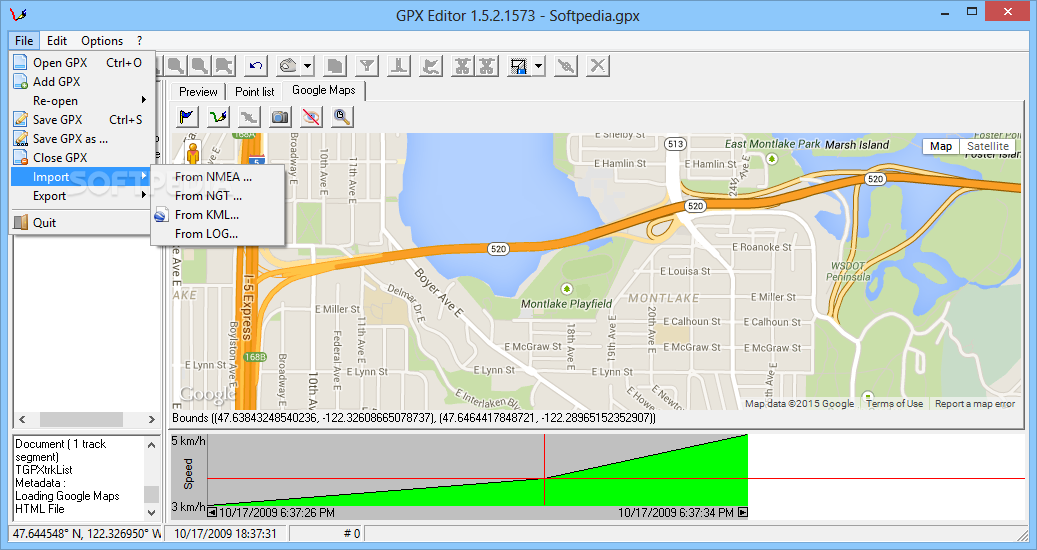Click speed chart start time arrow

point(212,512)
